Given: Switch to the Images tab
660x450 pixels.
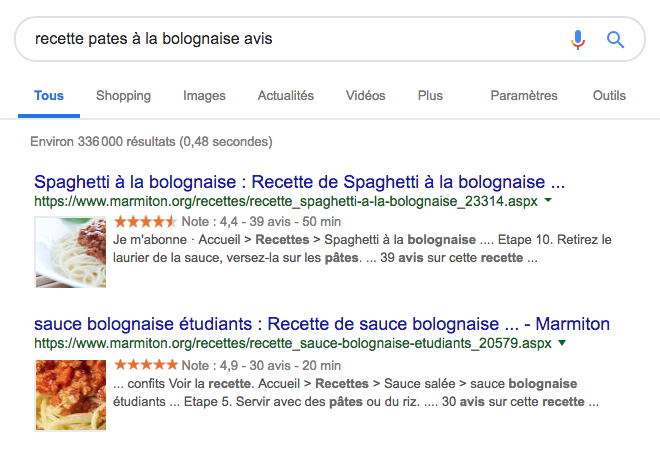Looking at the screenshot, I should 204,96.
